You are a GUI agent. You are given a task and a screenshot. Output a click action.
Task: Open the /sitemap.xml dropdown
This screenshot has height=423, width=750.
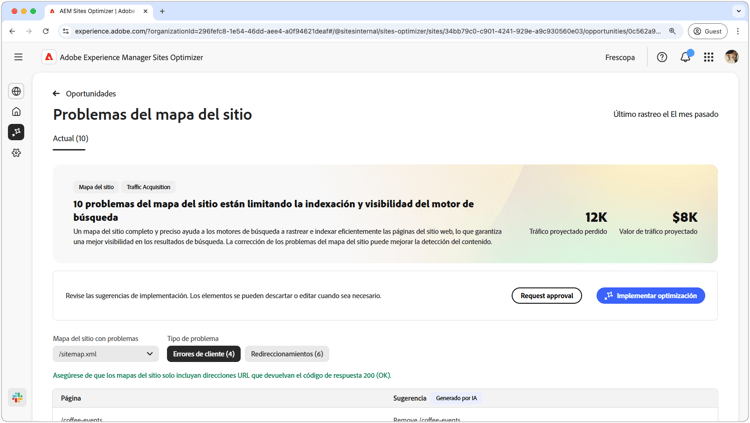105,354
